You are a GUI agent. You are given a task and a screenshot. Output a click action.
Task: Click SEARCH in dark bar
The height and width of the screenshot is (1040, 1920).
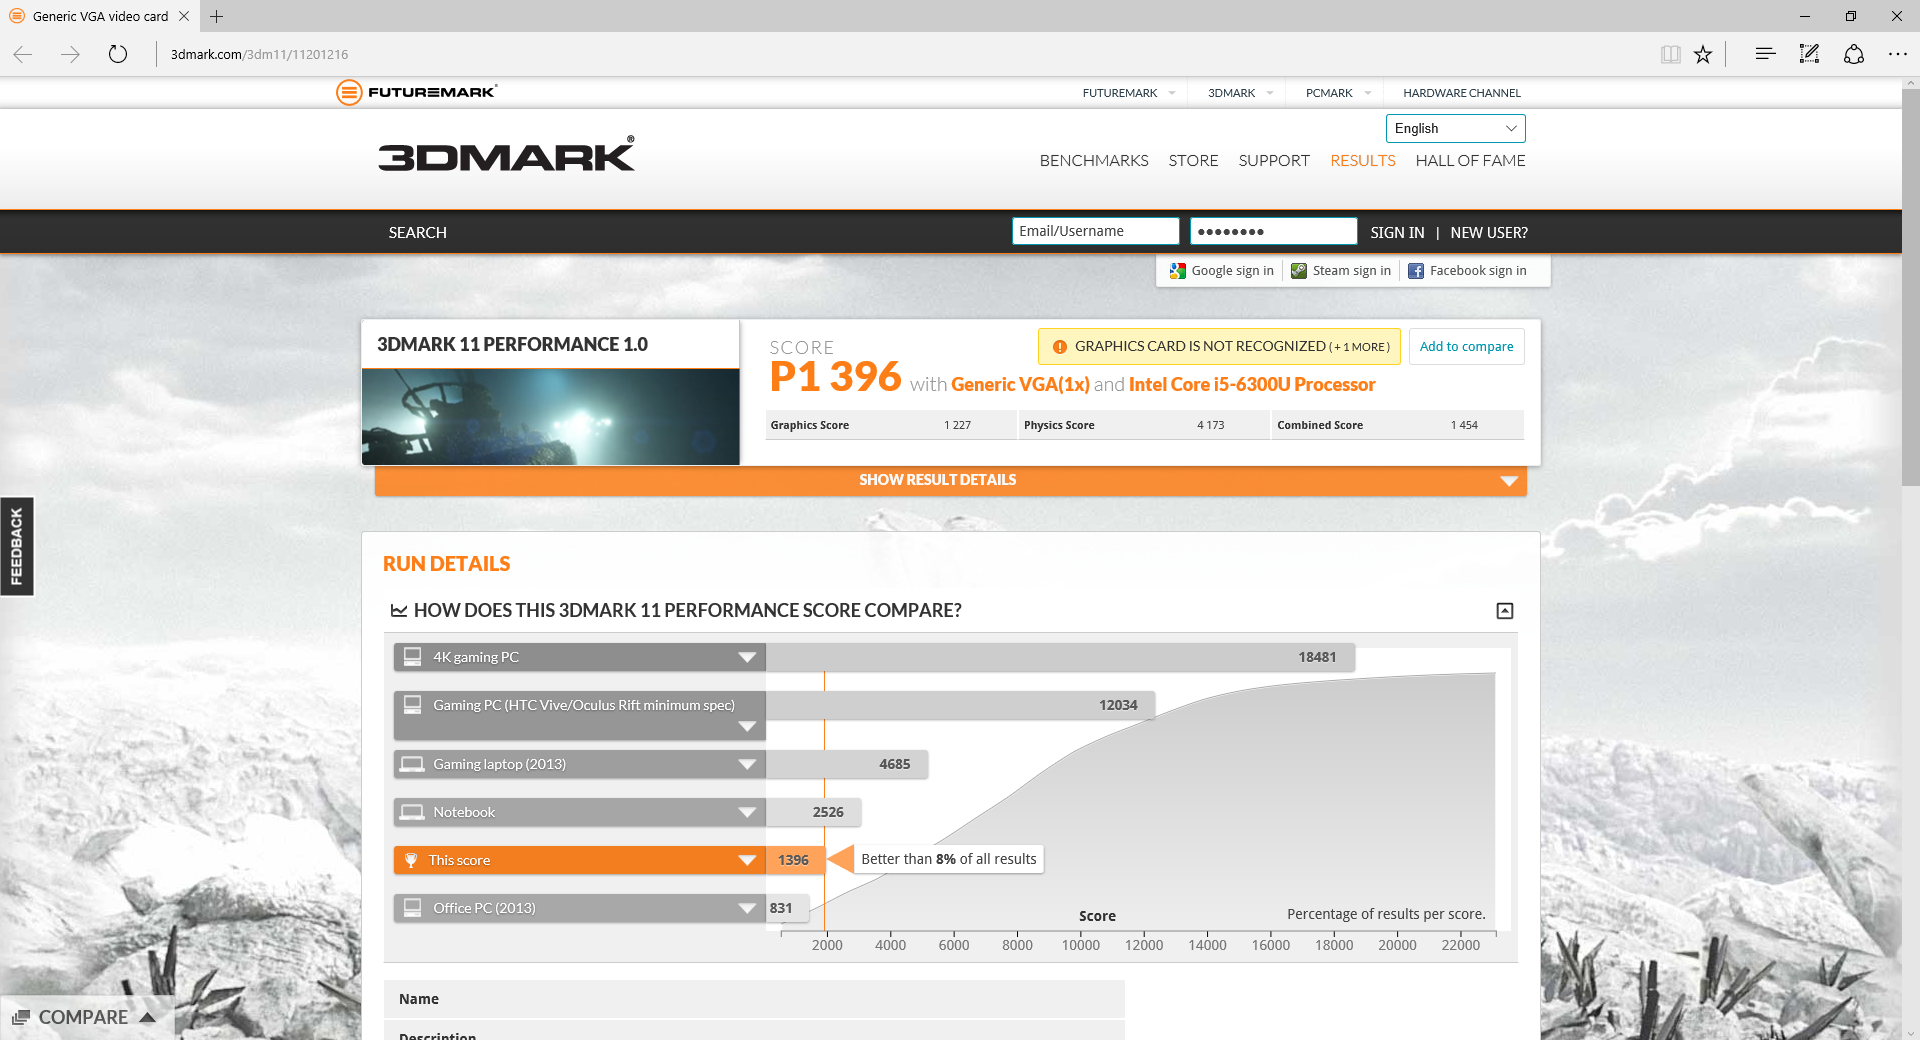pos(417,232)
